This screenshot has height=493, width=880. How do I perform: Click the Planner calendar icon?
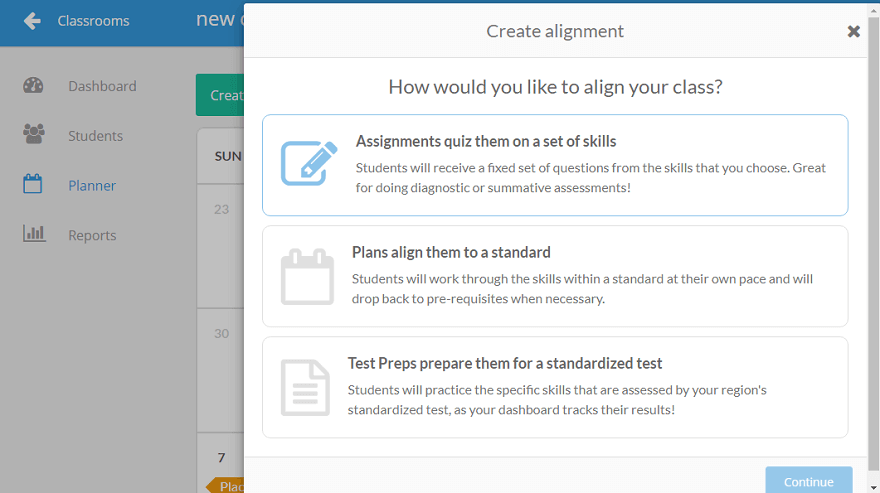pos(33,185)
